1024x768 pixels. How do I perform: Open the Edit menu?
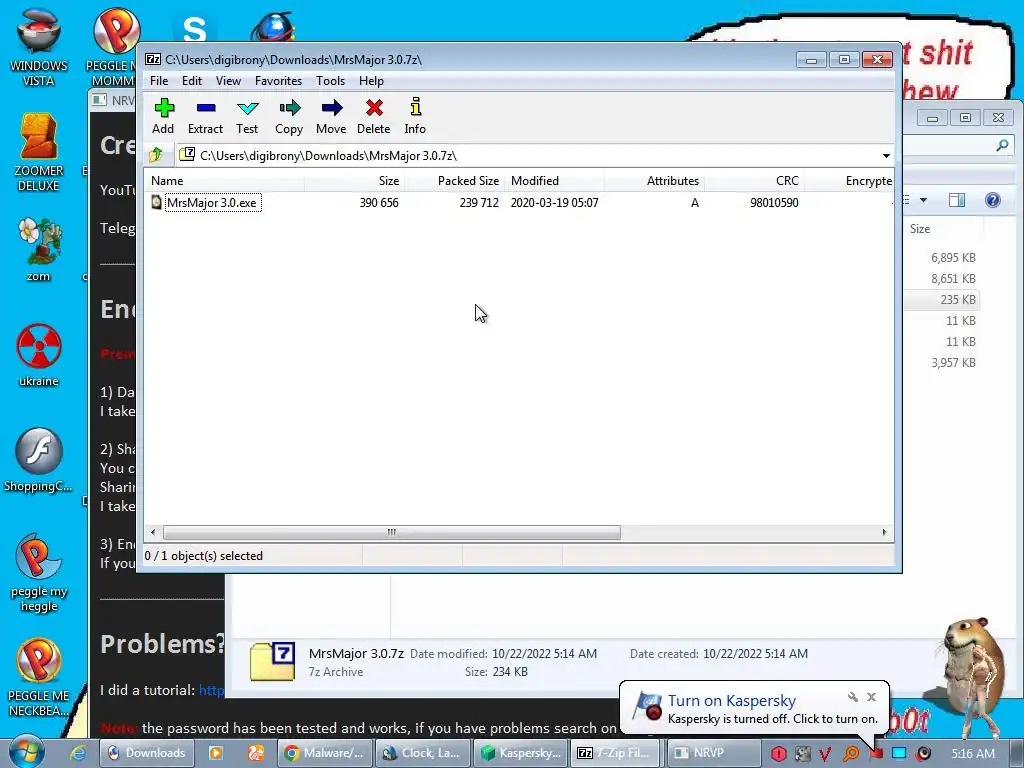click(191, 81)
